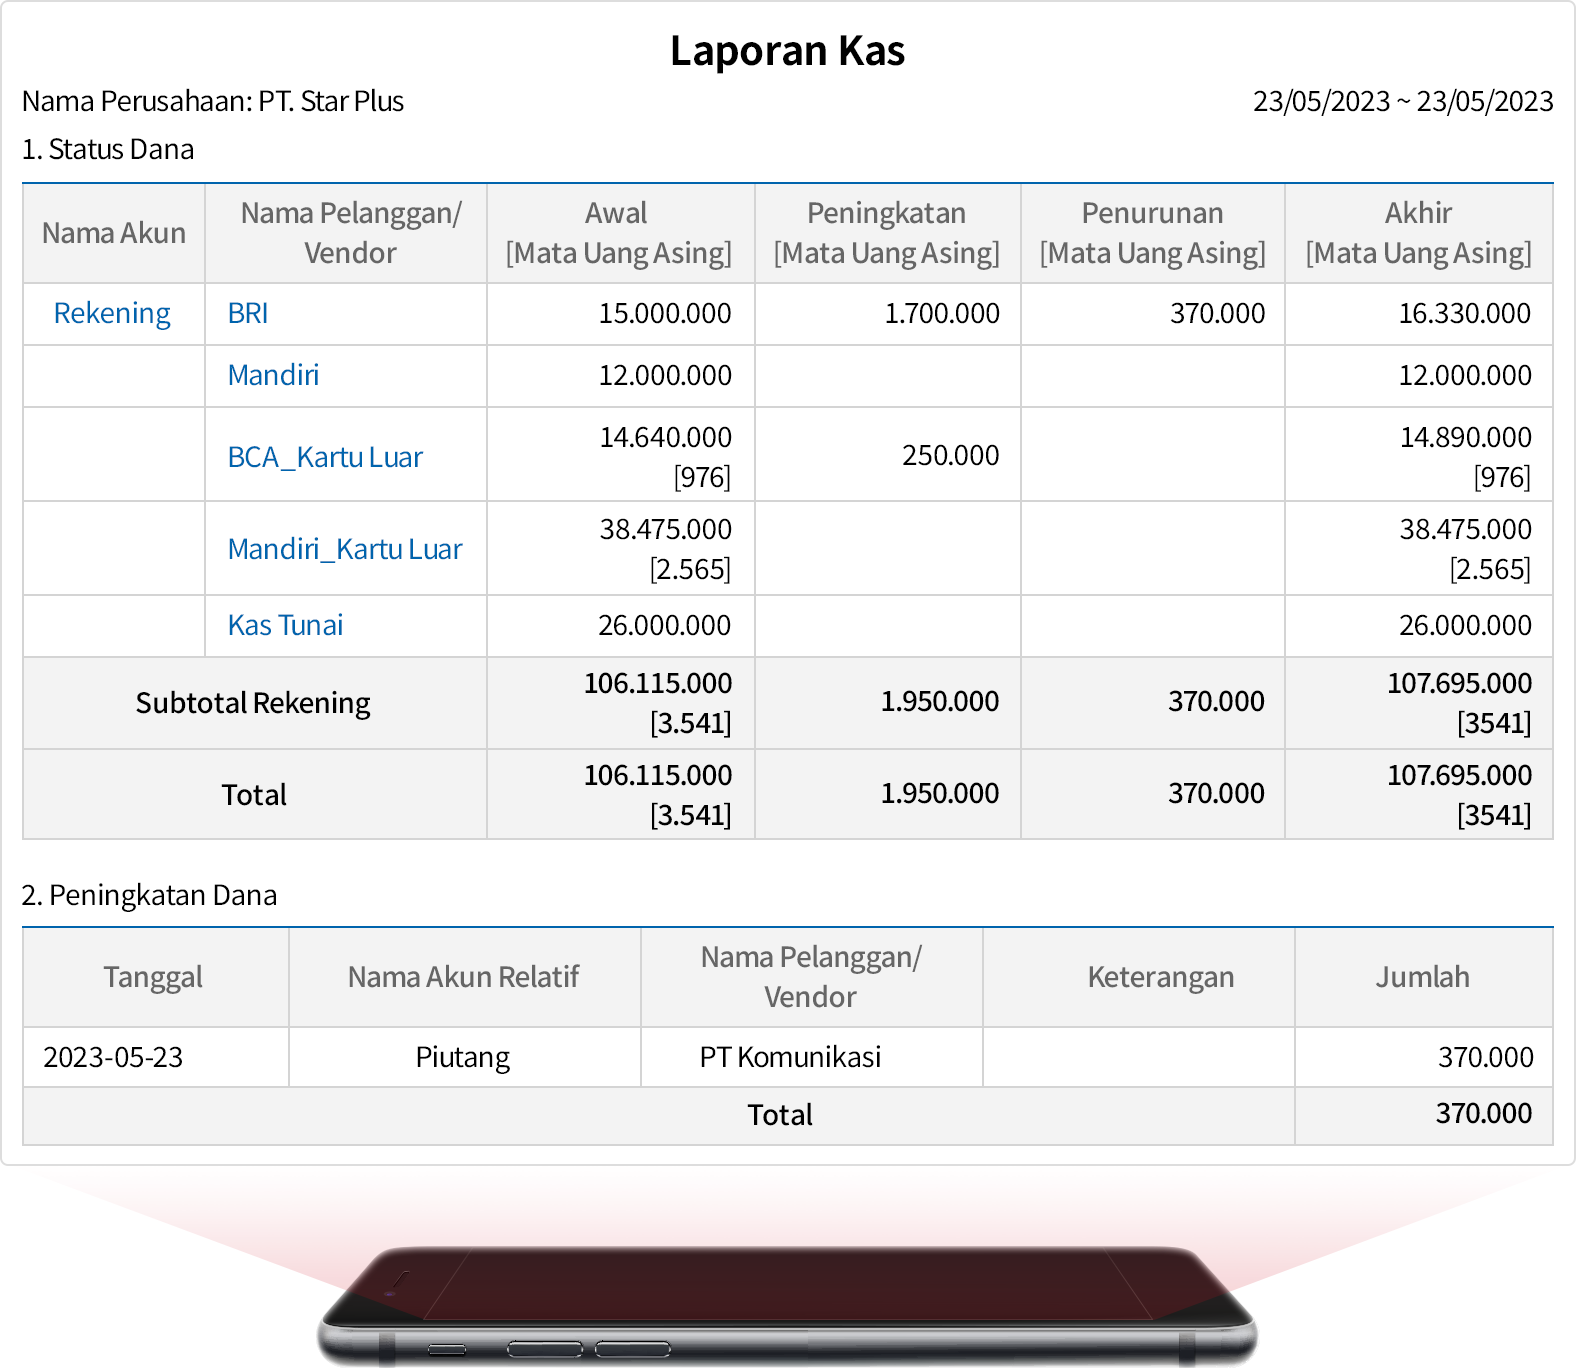Click the Akhir column header

(1418, 233)
